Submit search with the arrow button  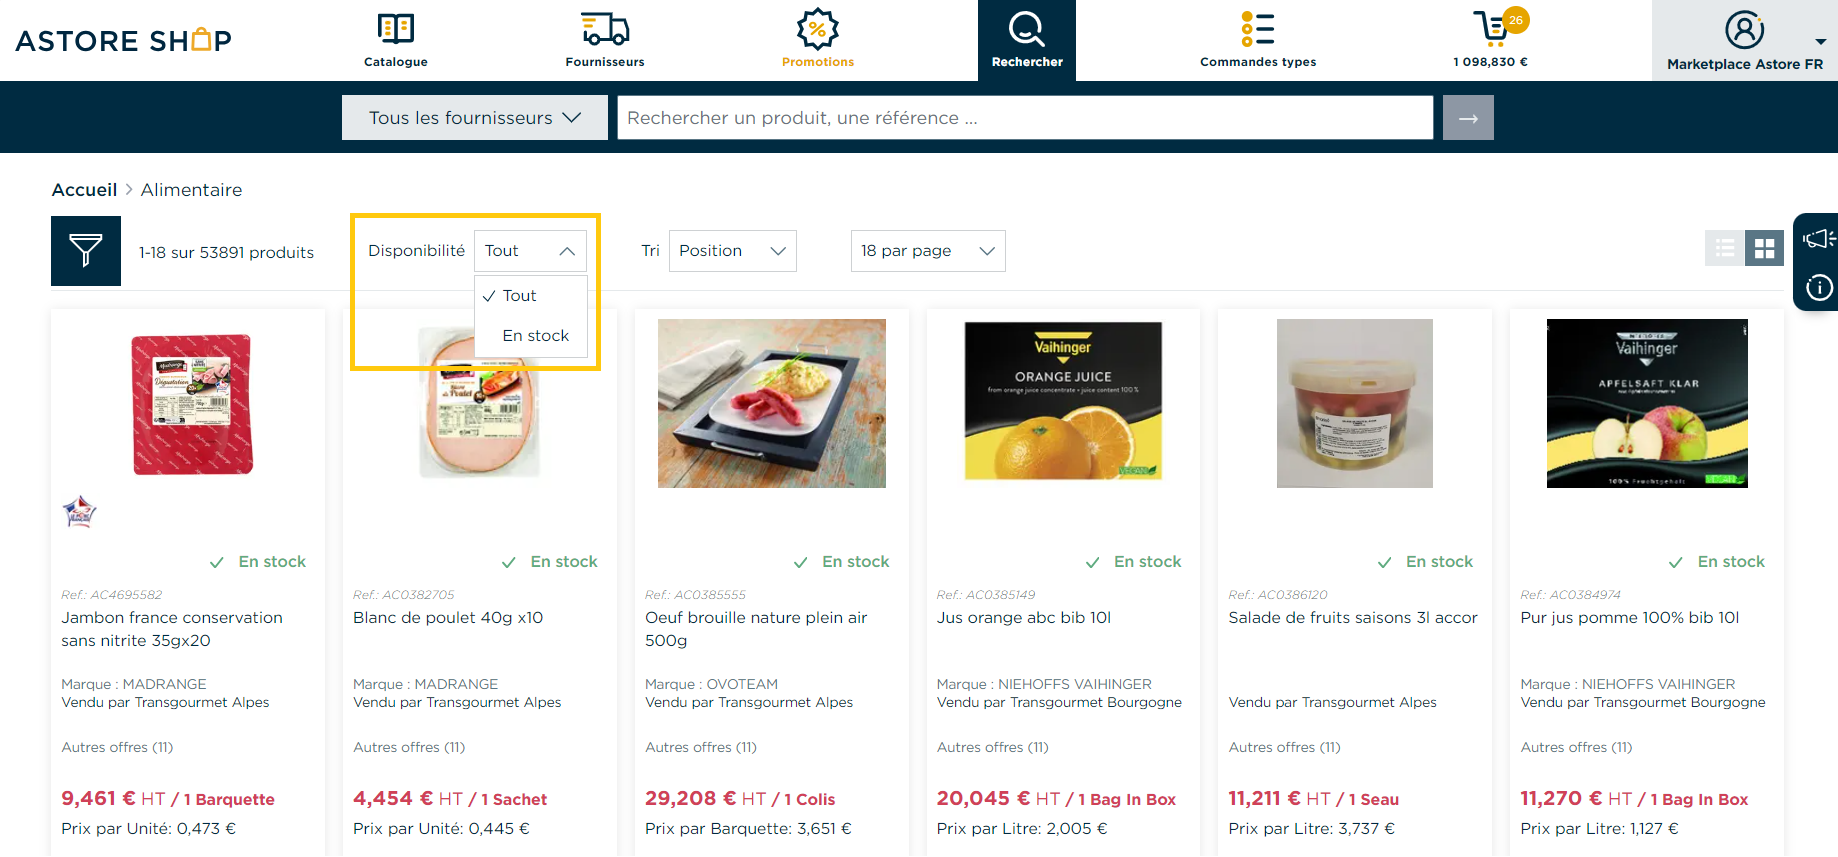(x=1468, y=118)
